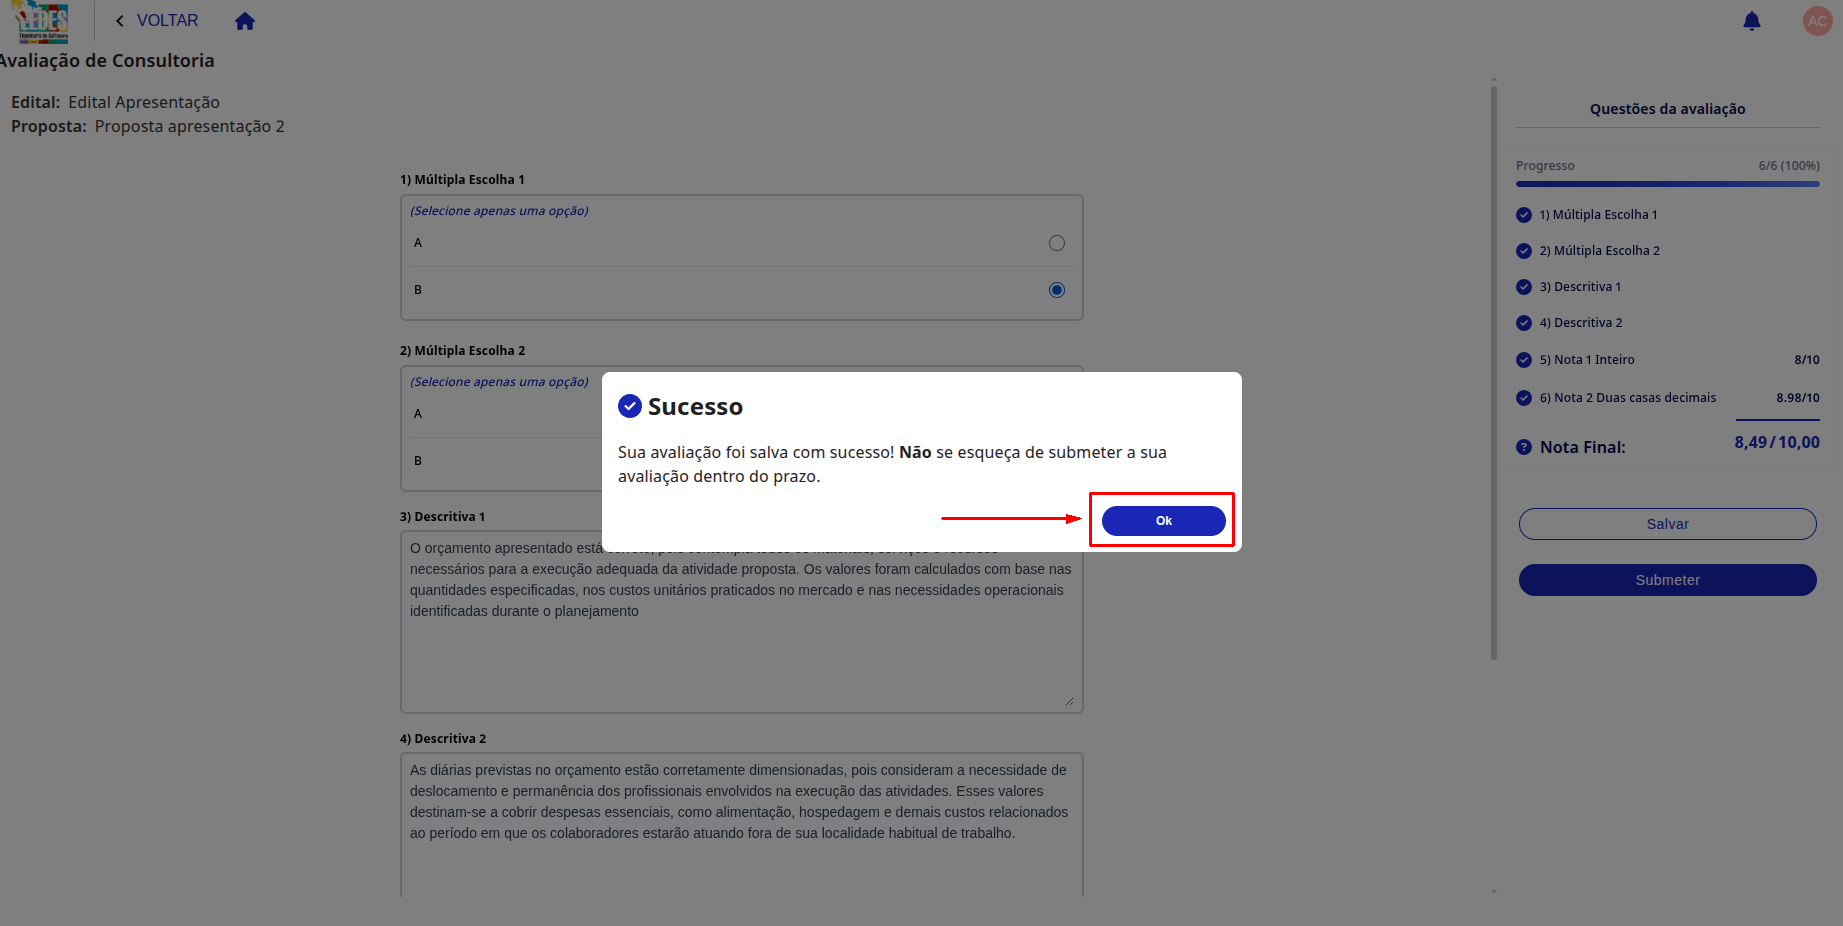Open the AC user avatar menu
Viewport: 1843px width, 926px height.
click(1817, 21)
